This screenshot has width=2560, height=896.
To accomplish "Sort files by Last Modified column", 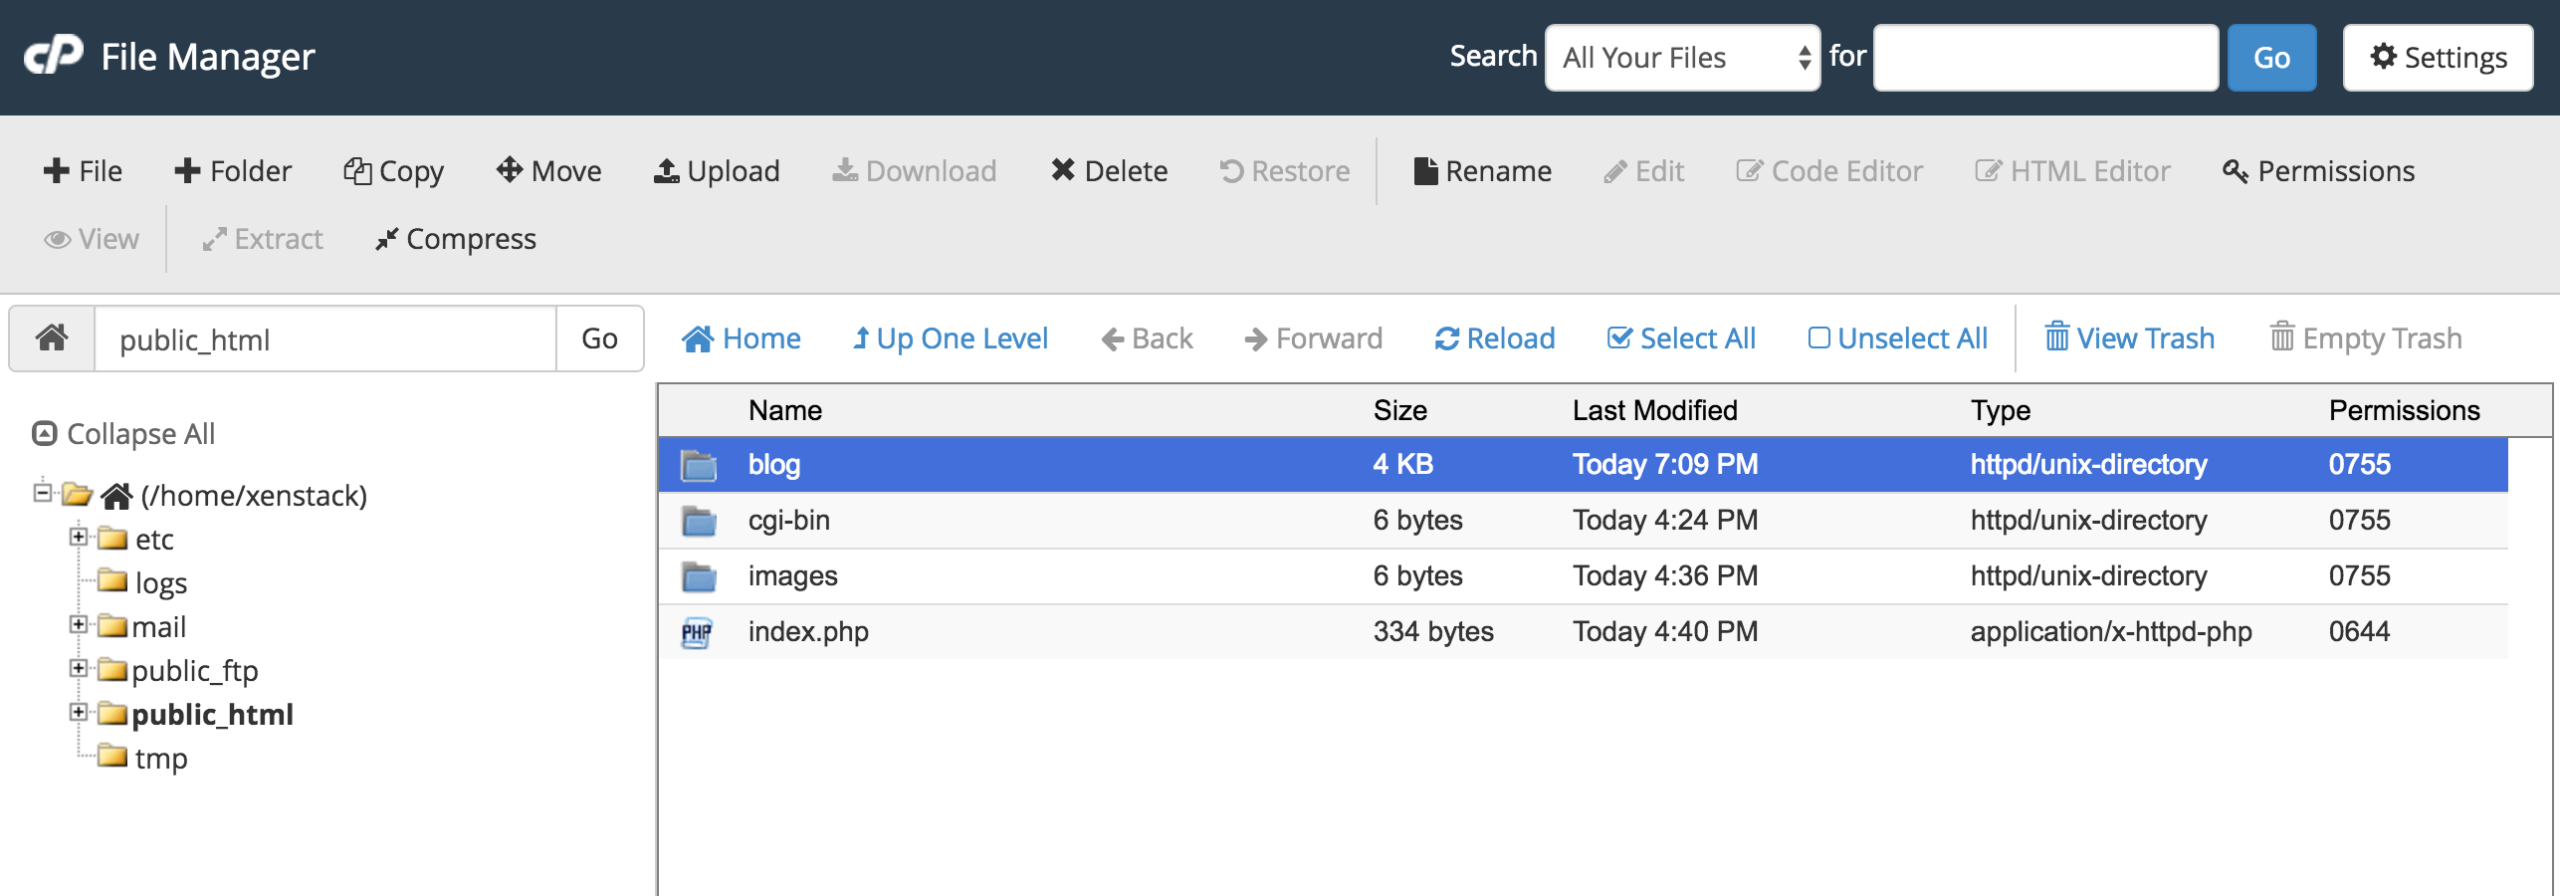I will [1654, 410].
